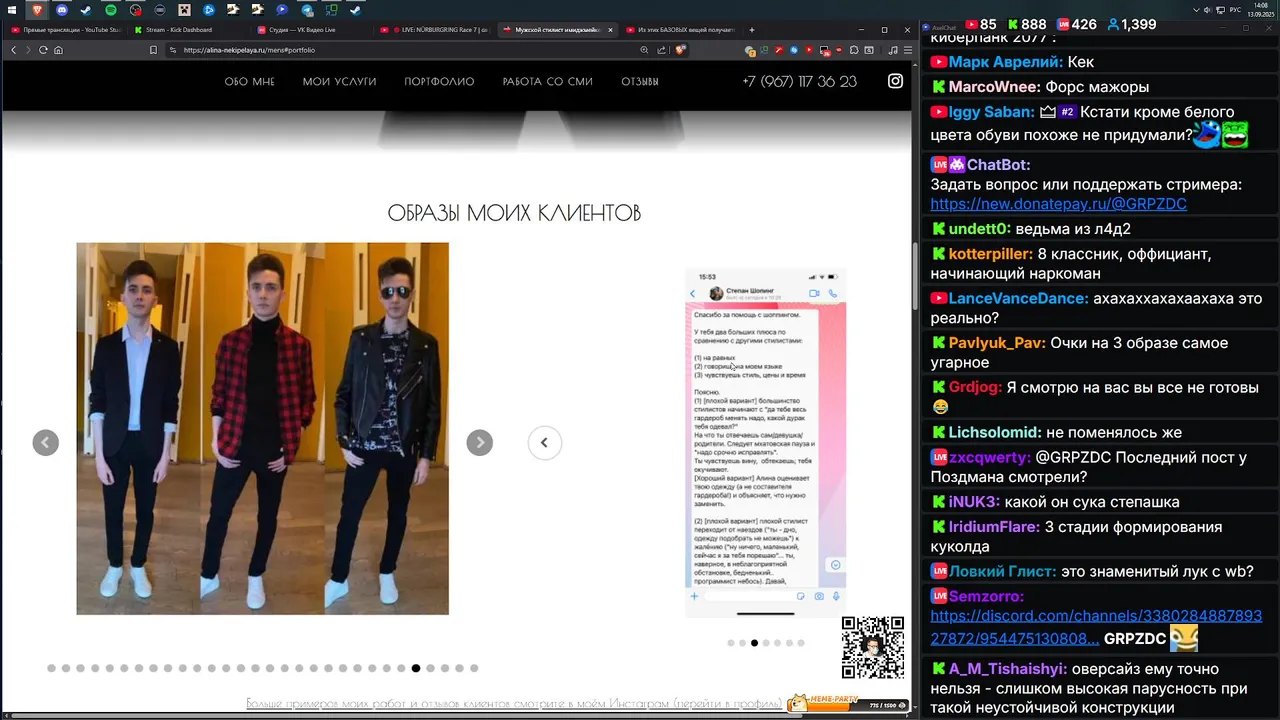Click username kotterpiller in chat

[x=990, y=254]
